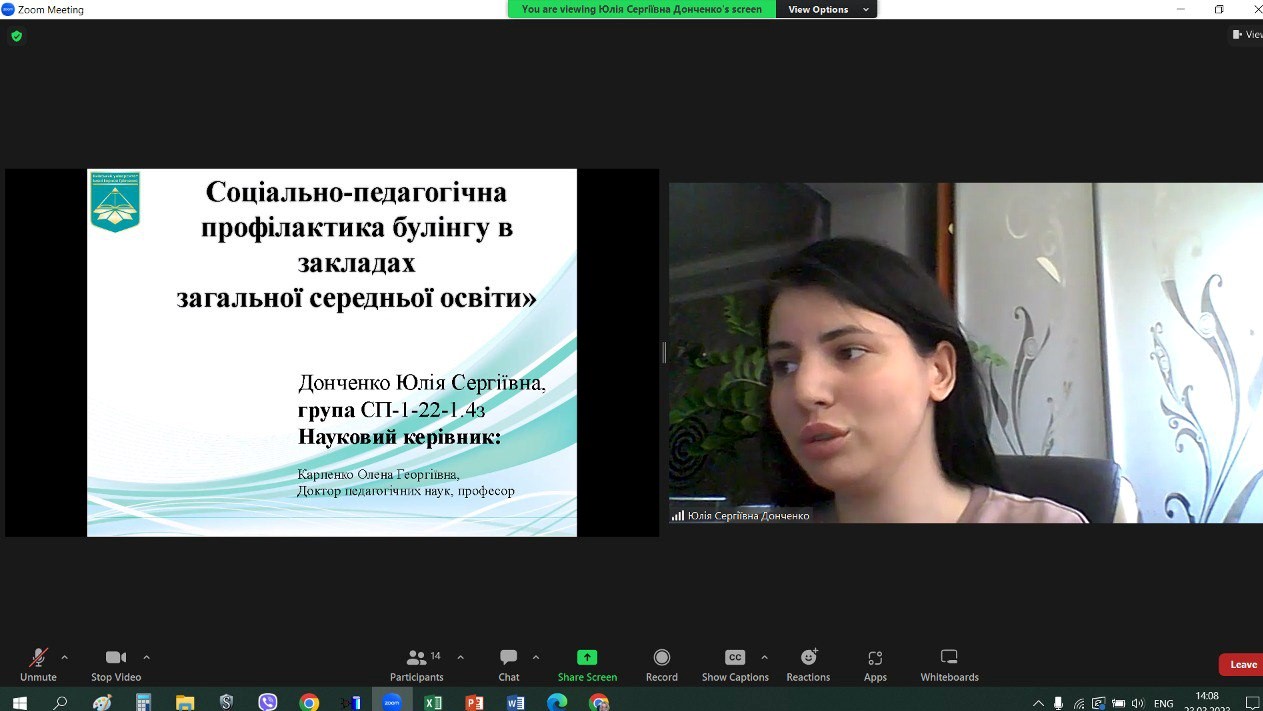Image resolution: width=1263 pixels, height=711 pixels.
Task: Click the View button at top right
Action: click(x=1246, y=34)
